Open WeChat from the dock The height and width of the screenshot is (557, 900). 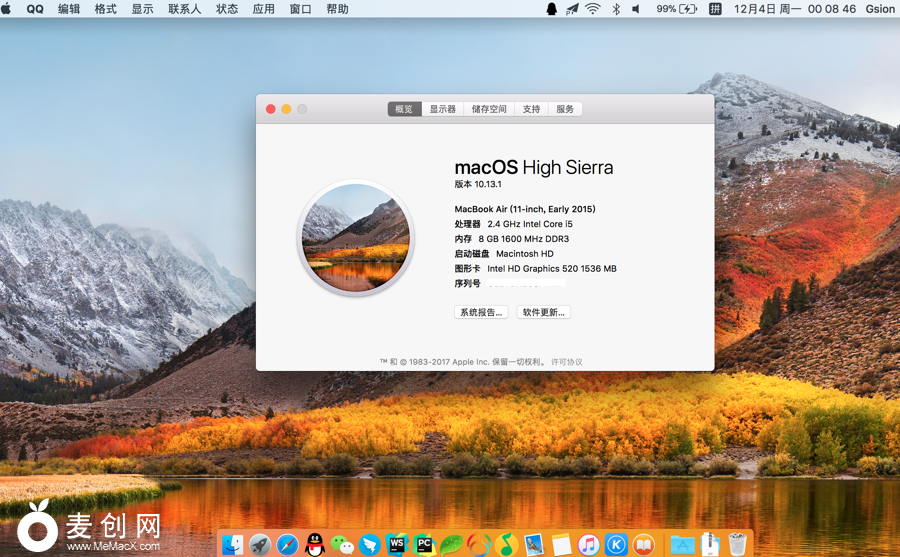[343, 544]
